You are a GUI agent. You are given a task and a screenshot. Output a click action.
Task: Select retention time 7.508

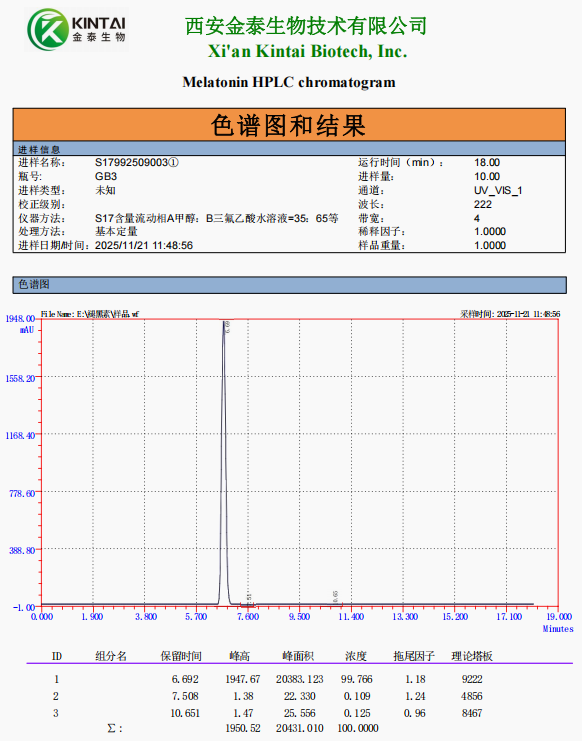point(185,697)
